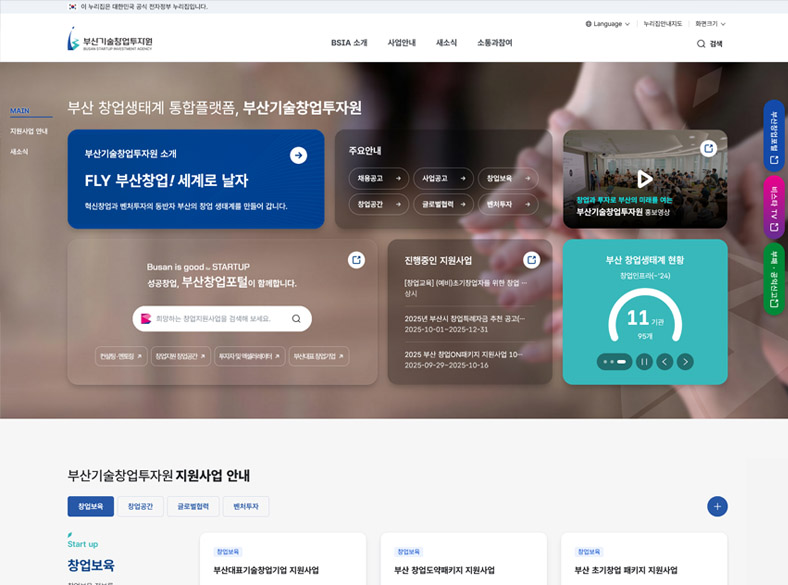The height and width of the screenshot is (585, 788).
Task: Expand the Language dropdown
Action: tap(607, 23)
